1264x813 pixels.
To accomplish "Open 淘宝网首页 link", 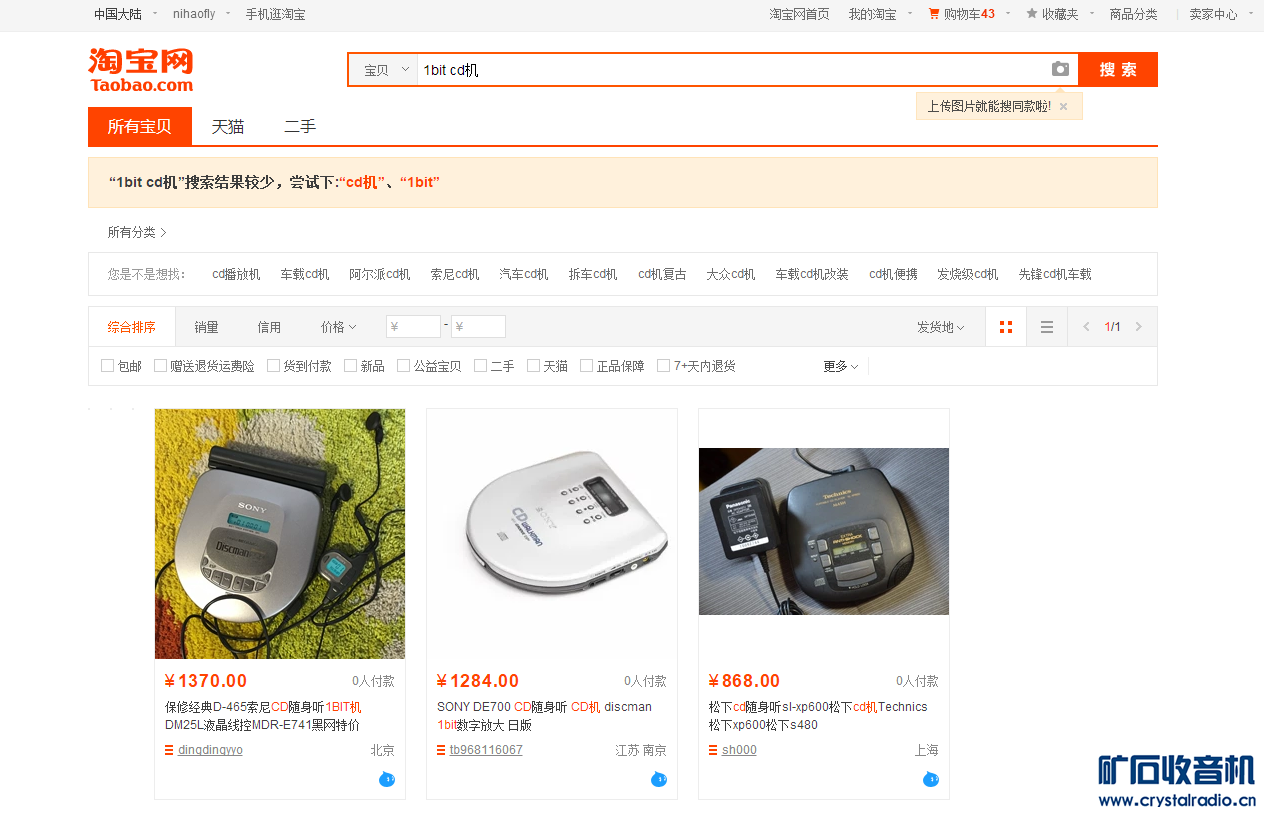I will pyautogui.click(x=799, y=14).
